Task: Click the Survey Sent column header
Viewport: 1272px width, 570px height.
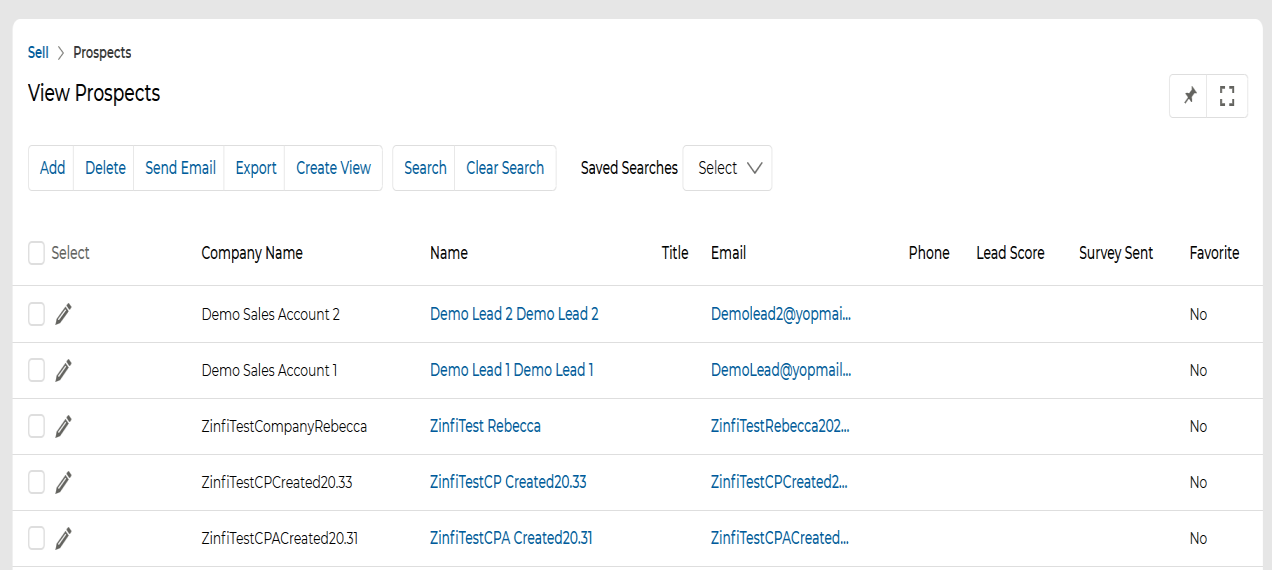Action: [x=1116, y=253]
